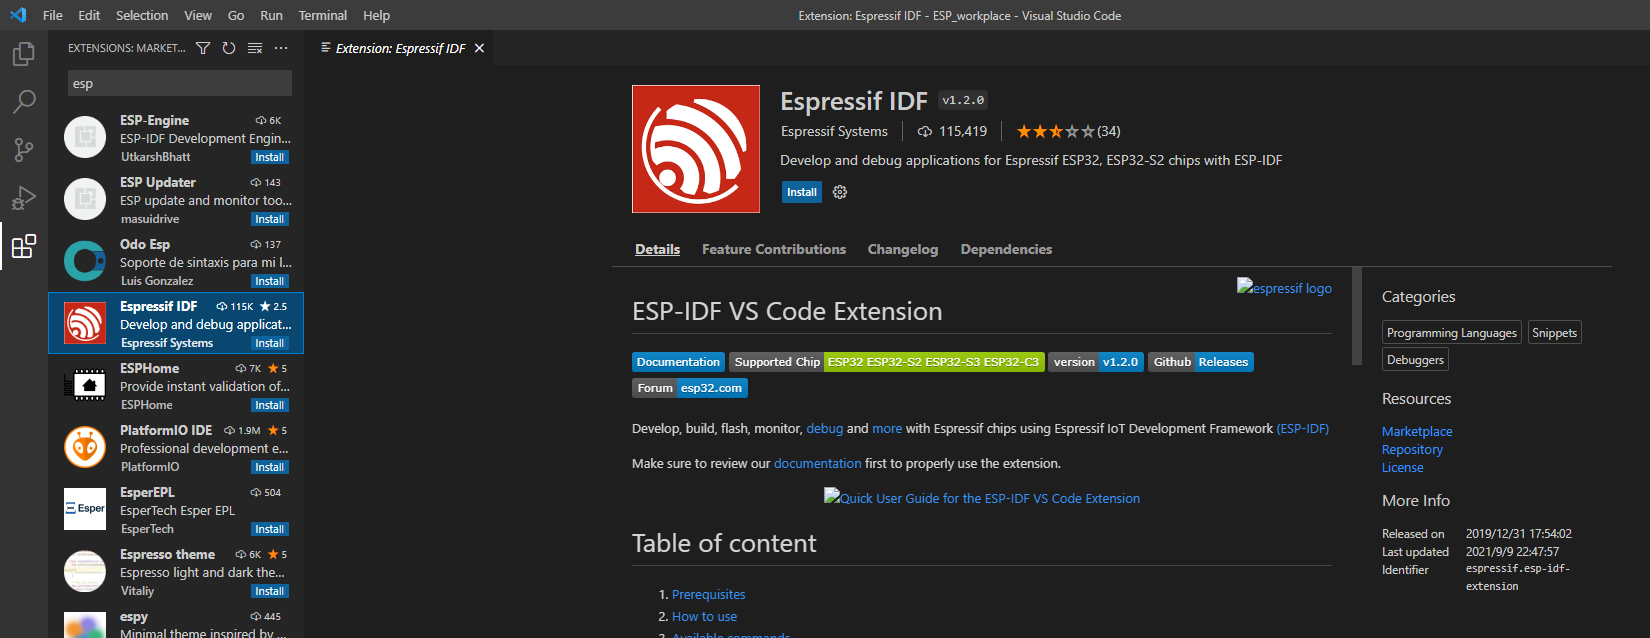The width and height of the screenshot is (1650, 638).
Task: Open the Prerequisites table of content link
Action: (708, 594)
